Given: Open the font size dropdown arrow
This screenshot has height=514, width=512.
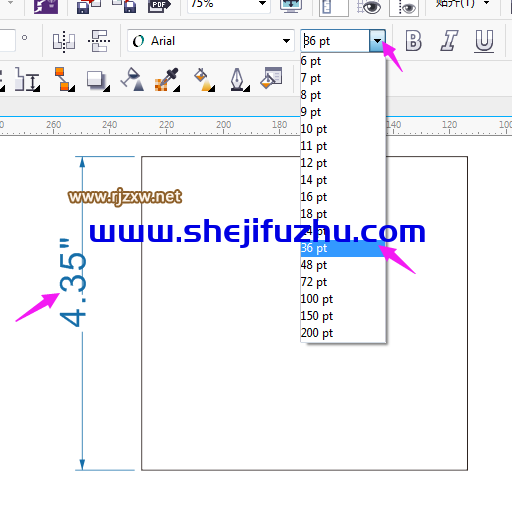Looking at the screenshot, I should click(x=377, y=41).
